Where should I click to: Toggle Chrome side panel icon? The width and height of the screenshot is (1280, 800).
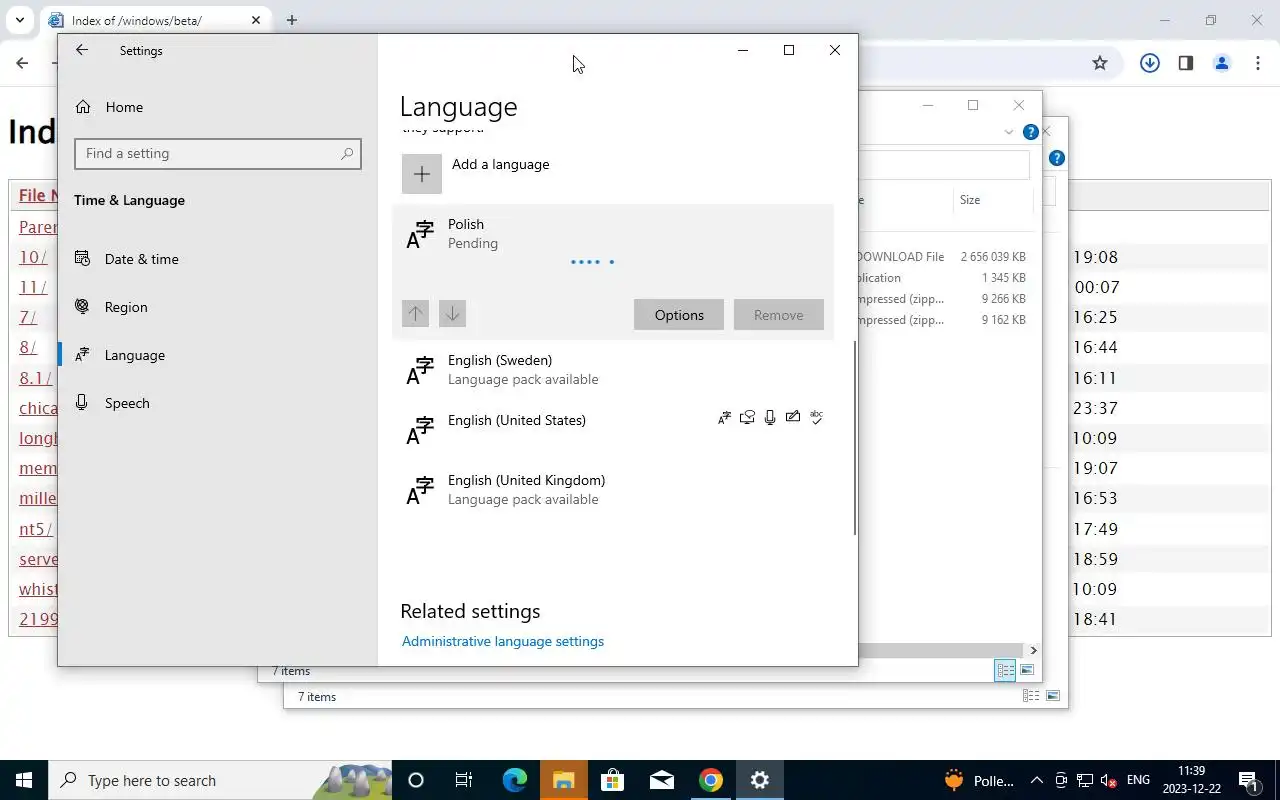[1185, 63]
